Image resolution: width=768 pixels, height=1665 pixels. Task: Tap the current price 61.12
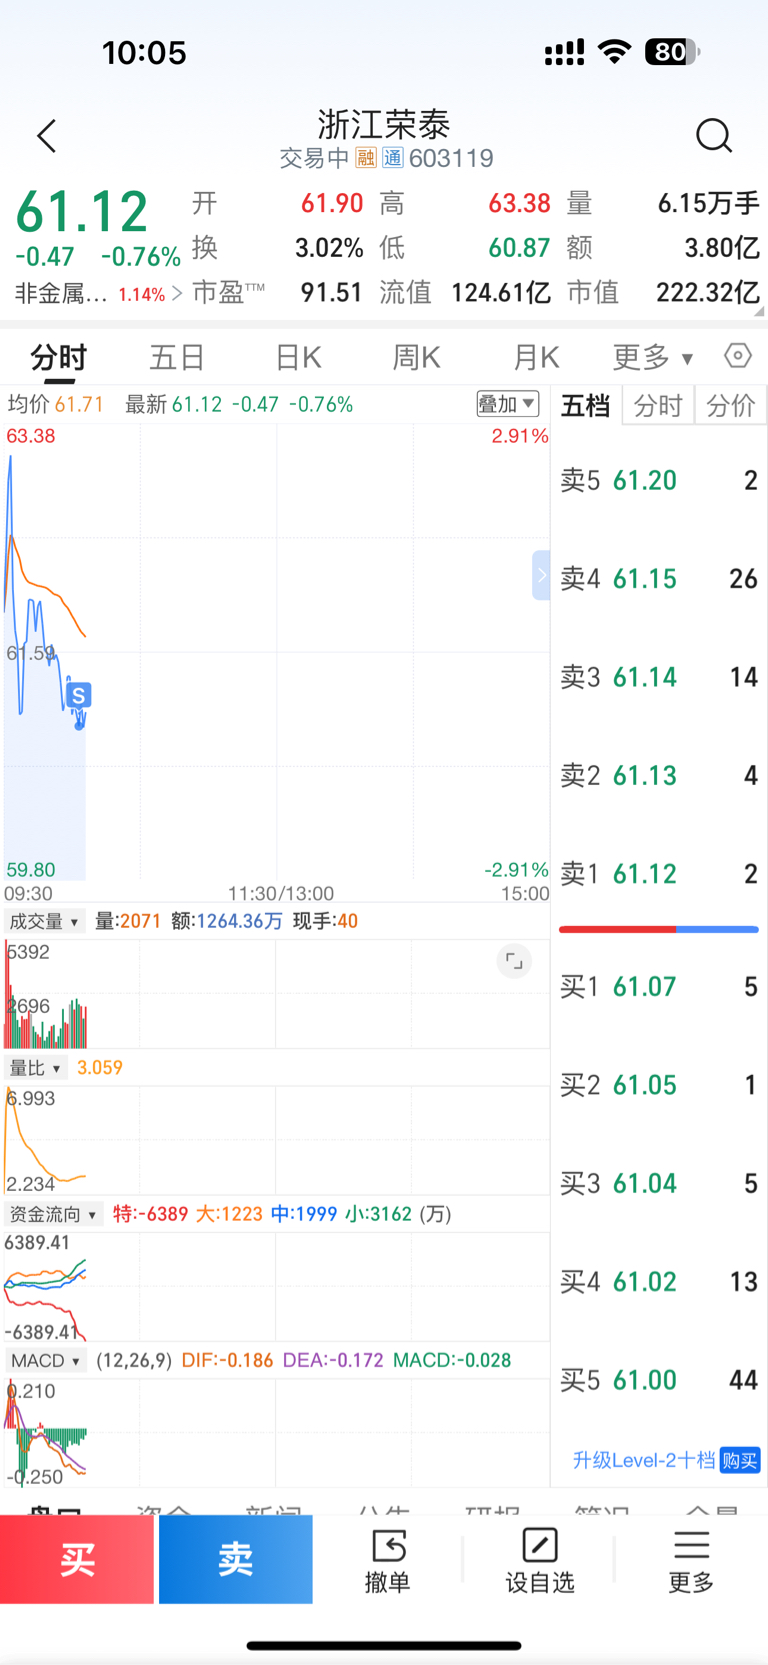click(x=82, y=212)
